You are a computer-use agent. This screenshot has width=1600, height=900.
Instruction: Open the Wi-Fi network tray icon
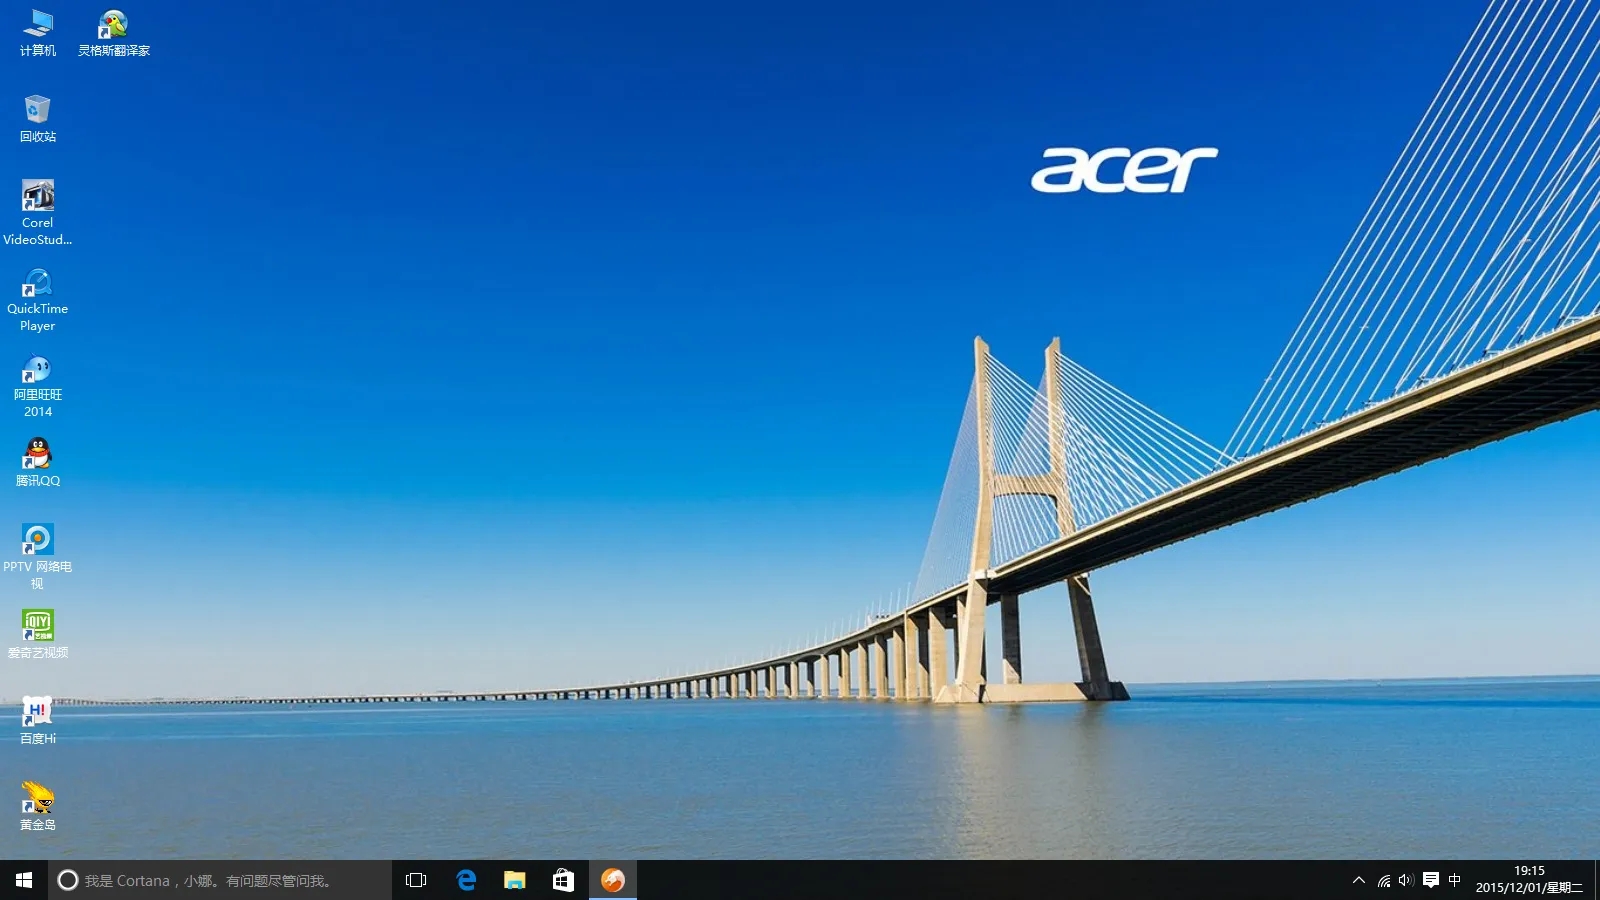click(x=1383, y=880)
